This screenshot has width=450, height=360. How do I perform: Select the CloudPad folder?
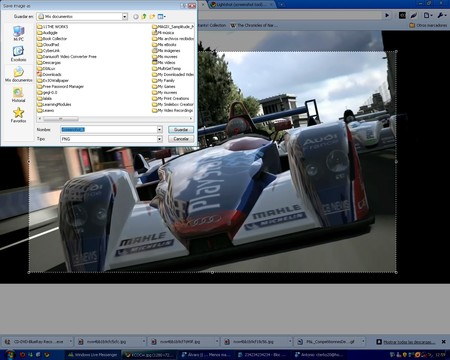tap(48, 45)
